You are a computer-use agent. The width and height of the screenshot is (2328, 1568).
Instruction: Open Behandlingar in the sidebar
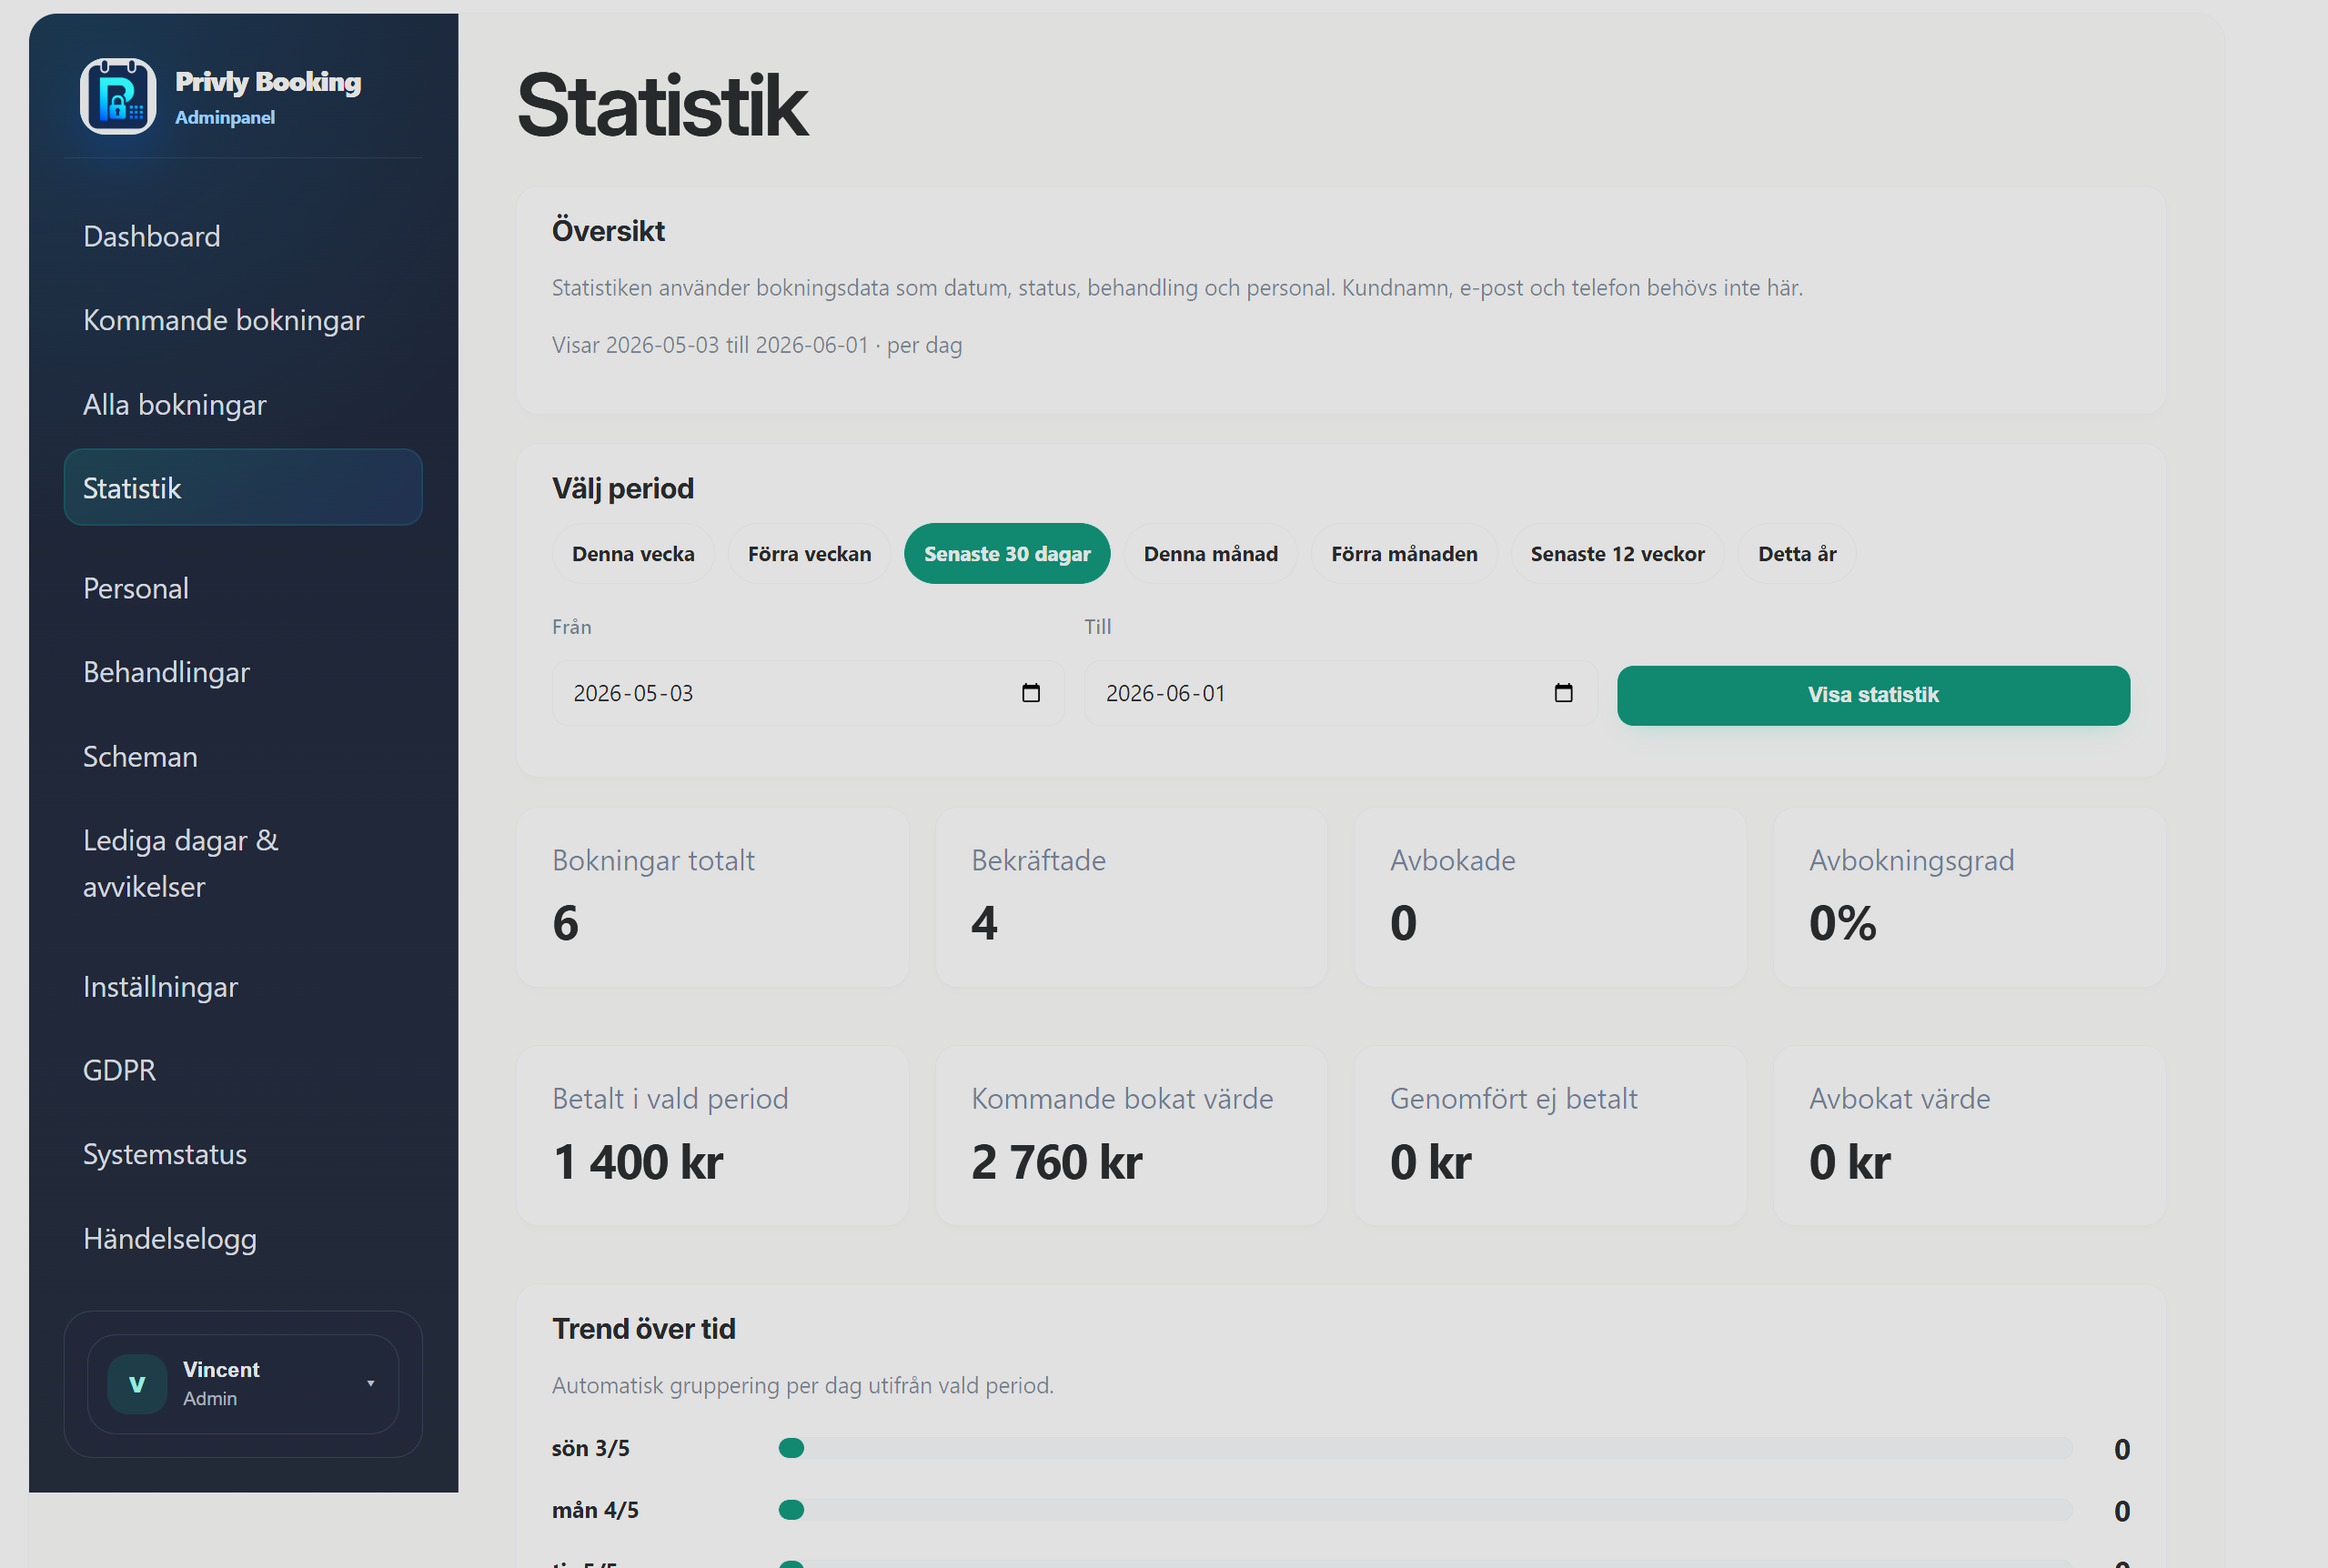243,672
